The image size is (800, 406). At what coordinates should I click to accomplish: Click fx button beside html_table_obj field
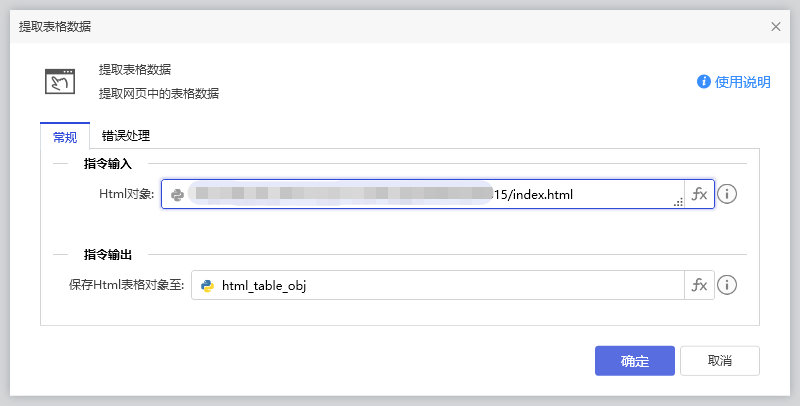coord(699,285)
